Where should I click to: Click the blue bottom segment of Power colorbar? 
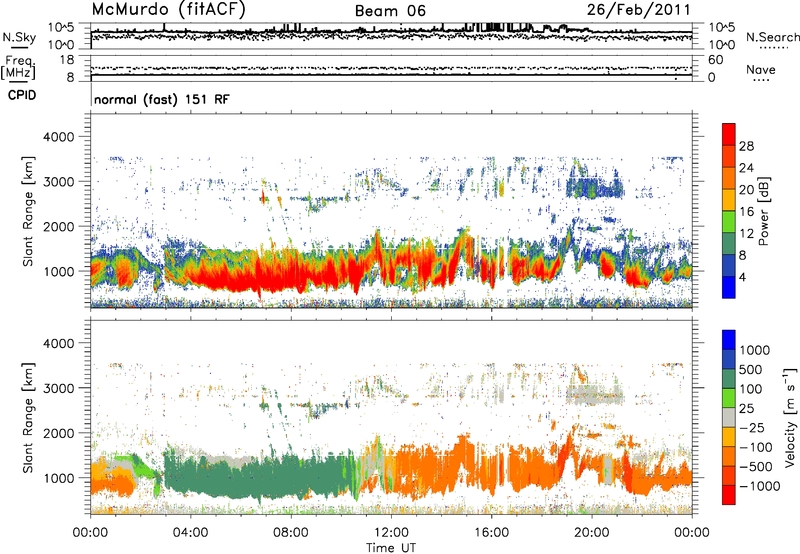(729, 287)
